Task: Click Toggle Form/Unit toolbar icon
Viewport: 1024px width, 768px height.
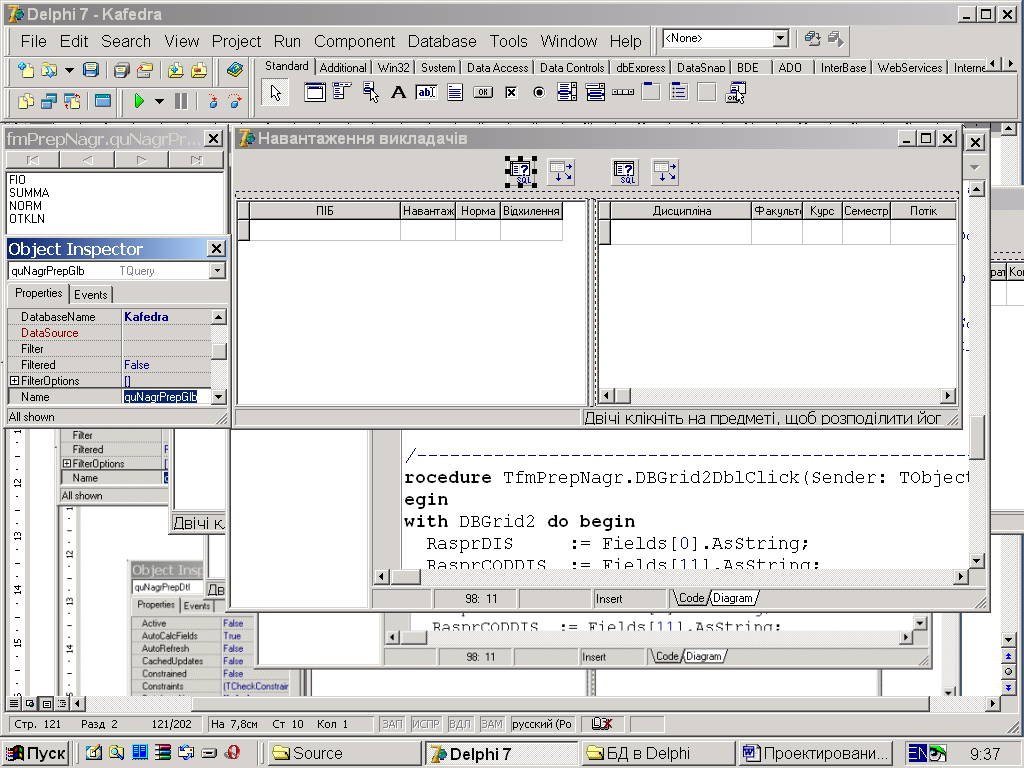Action: point(72,101)
